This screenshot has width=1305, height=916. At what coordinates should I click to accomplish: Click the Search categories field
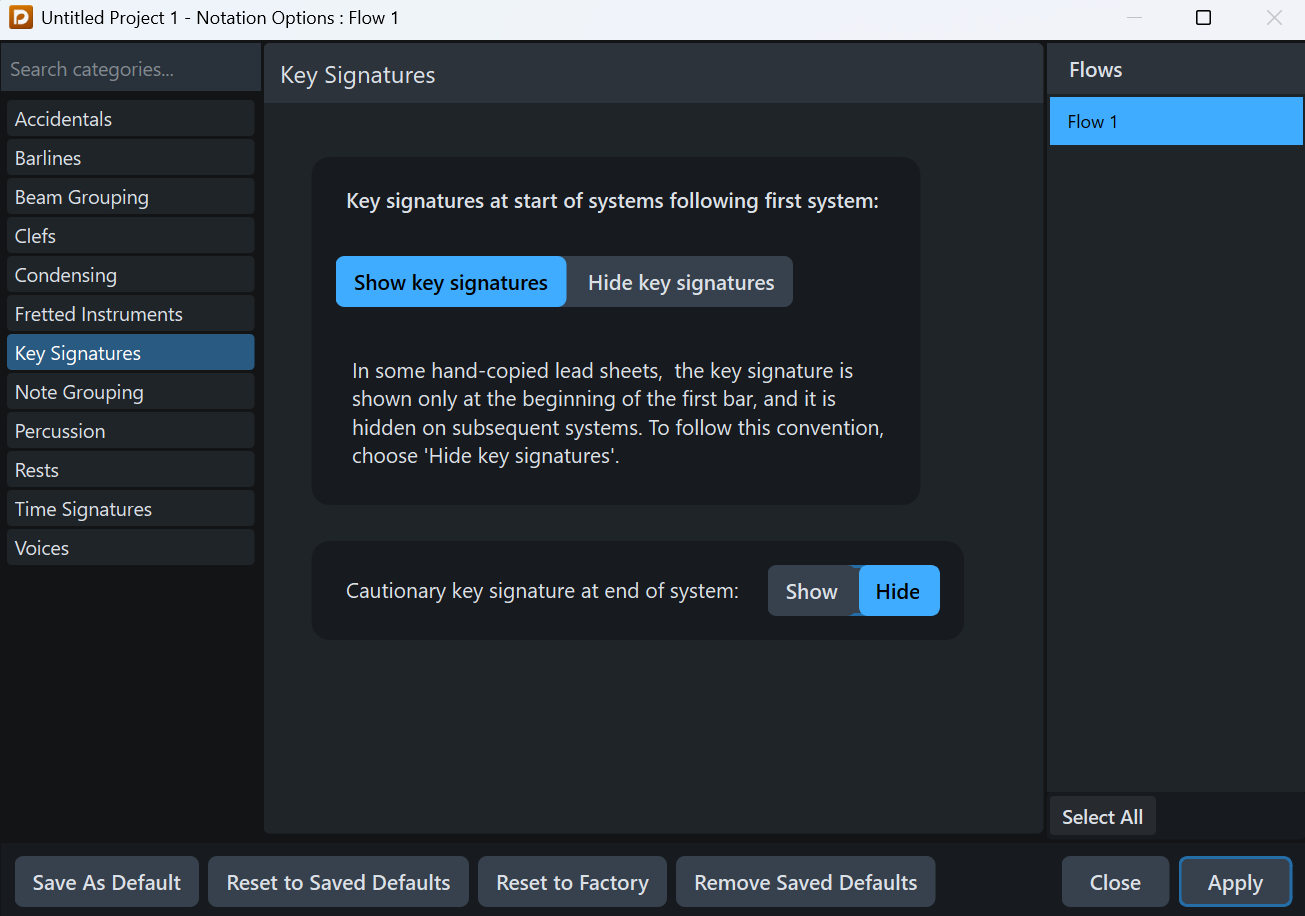tap(130, 69)
